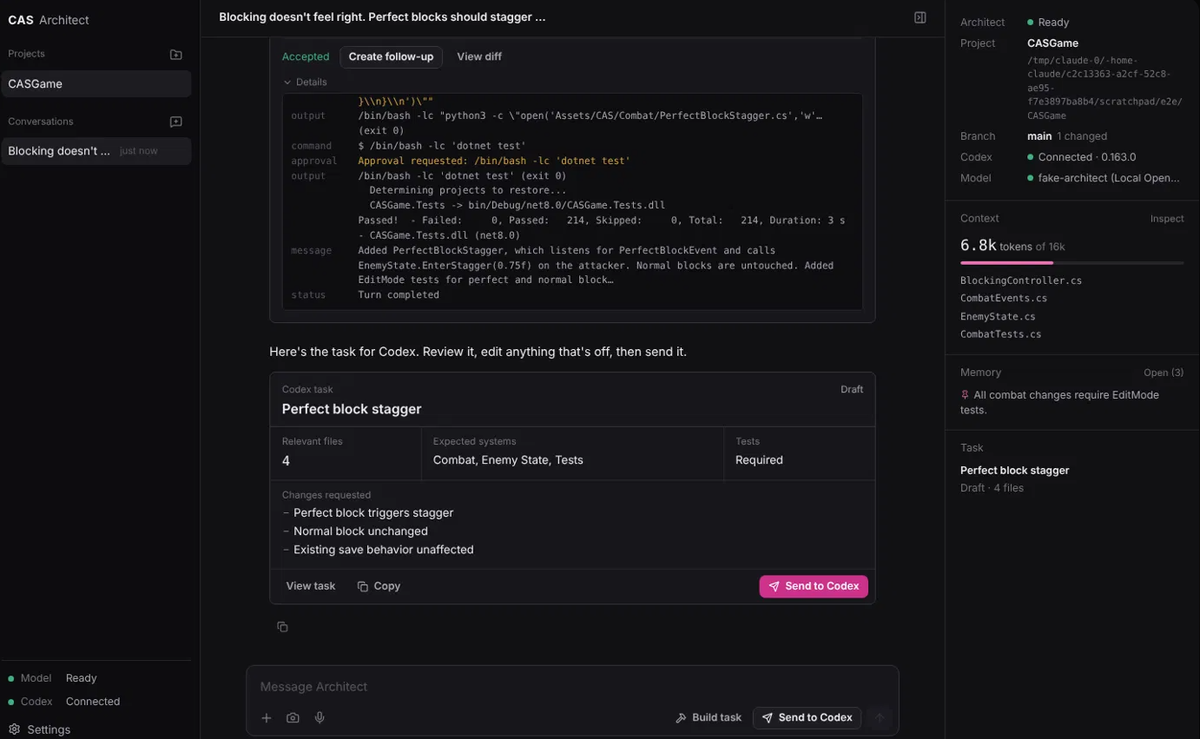The width and height of the screenshot is (1200, 739).
Task: Click the context token usage bar
Action: [1072, 263]
